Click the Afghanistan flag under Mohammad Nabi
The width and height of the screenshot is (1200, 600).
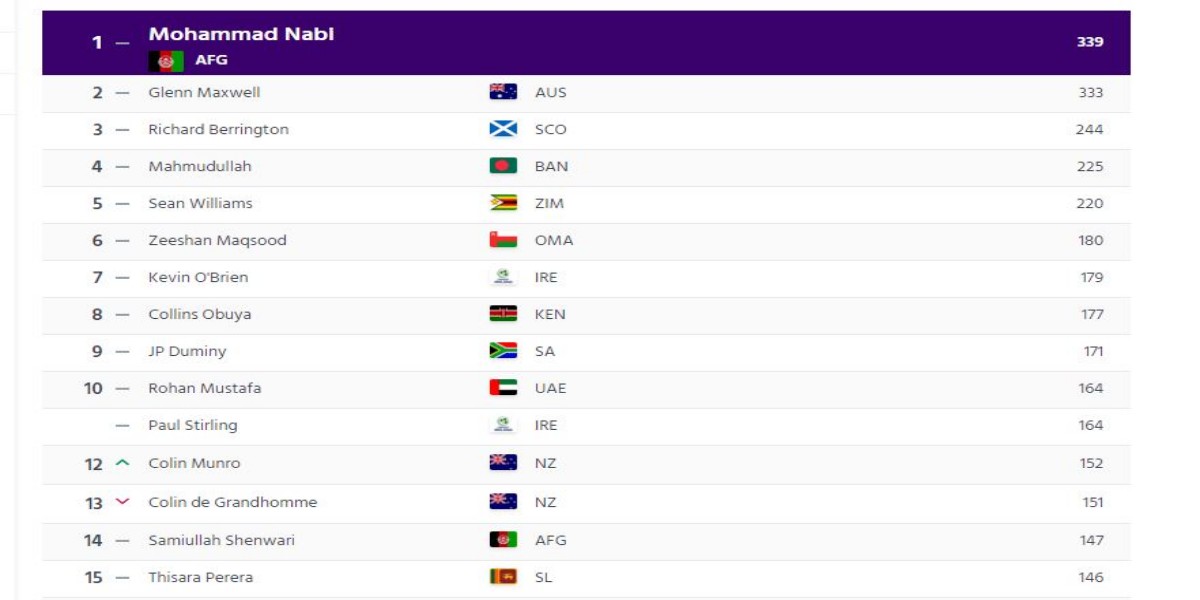[x=166, y=61]
